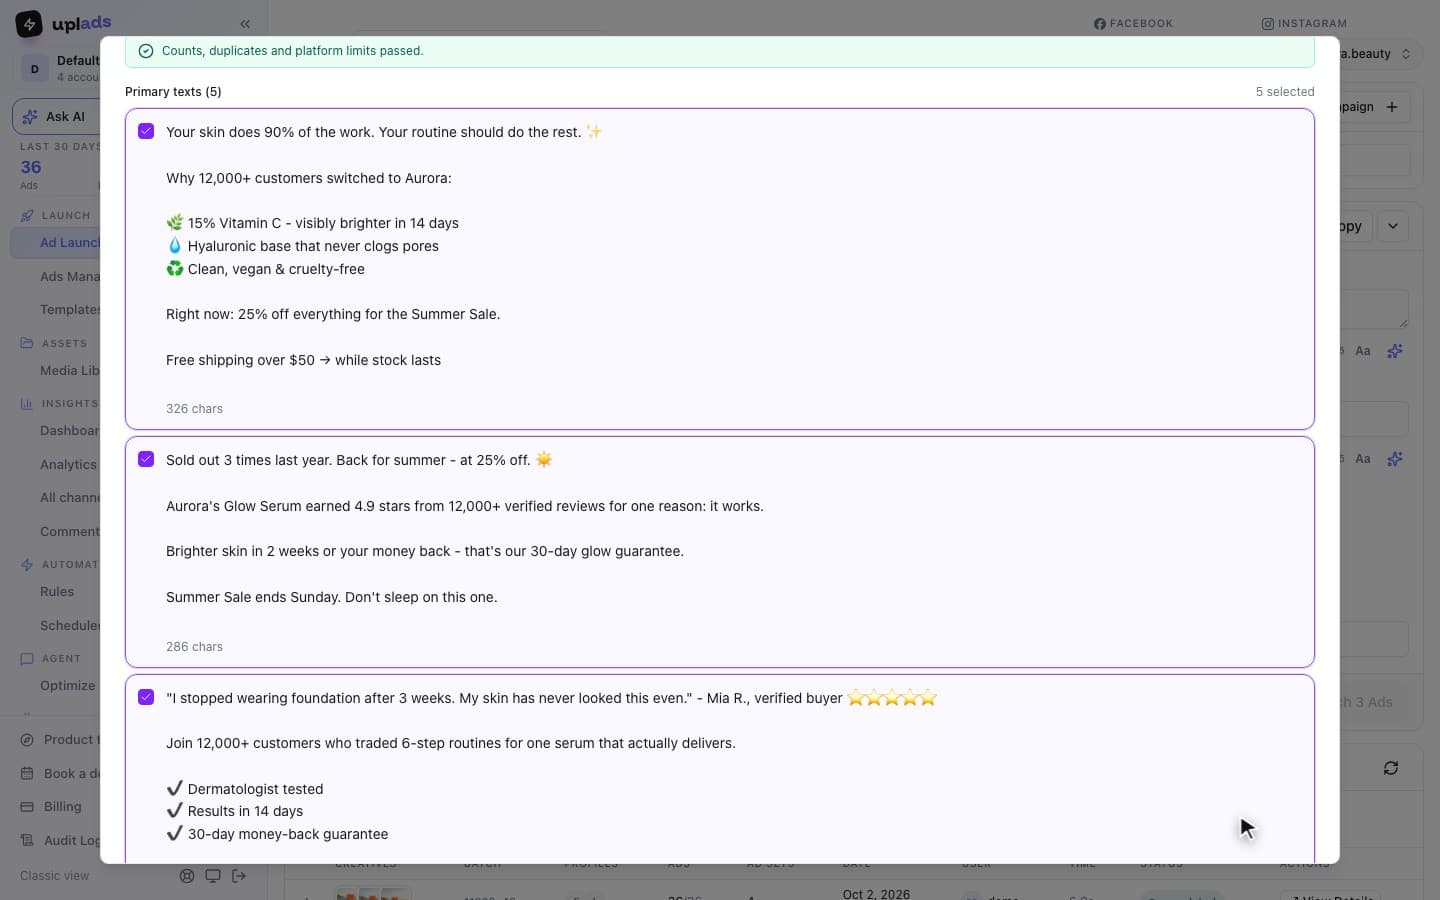The image size is (1440, 900).
Task: Open Rules under Automation
Action: pyautogui.click(x=57, y=592)
